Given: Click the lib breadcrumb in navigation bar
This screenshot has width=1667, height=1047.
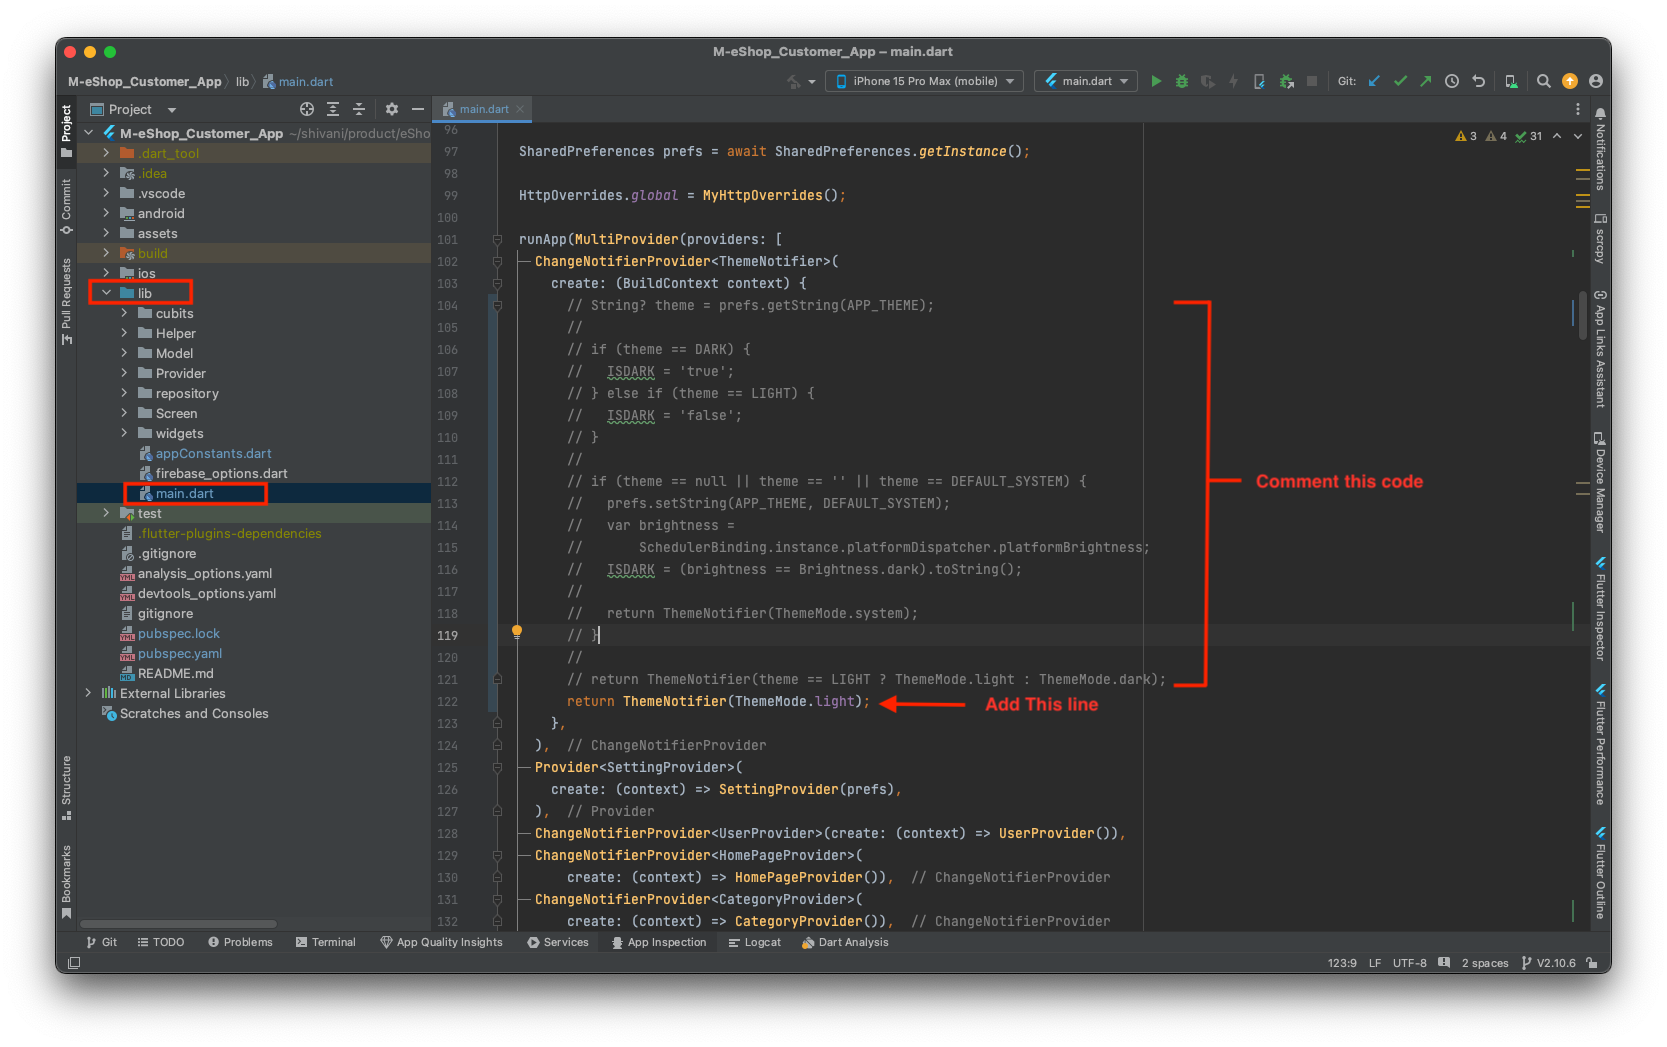Looking at the screenshot, I should [242, 82].
